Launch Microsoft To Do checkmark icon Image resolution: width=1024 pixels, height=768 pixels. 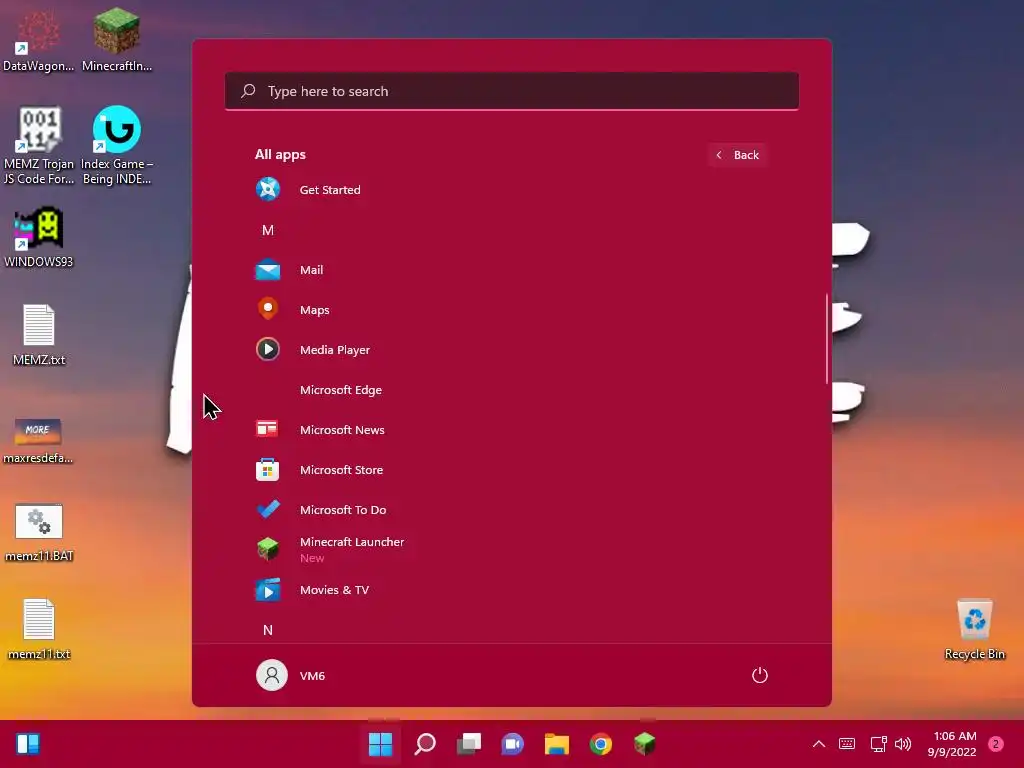[268, 509]
